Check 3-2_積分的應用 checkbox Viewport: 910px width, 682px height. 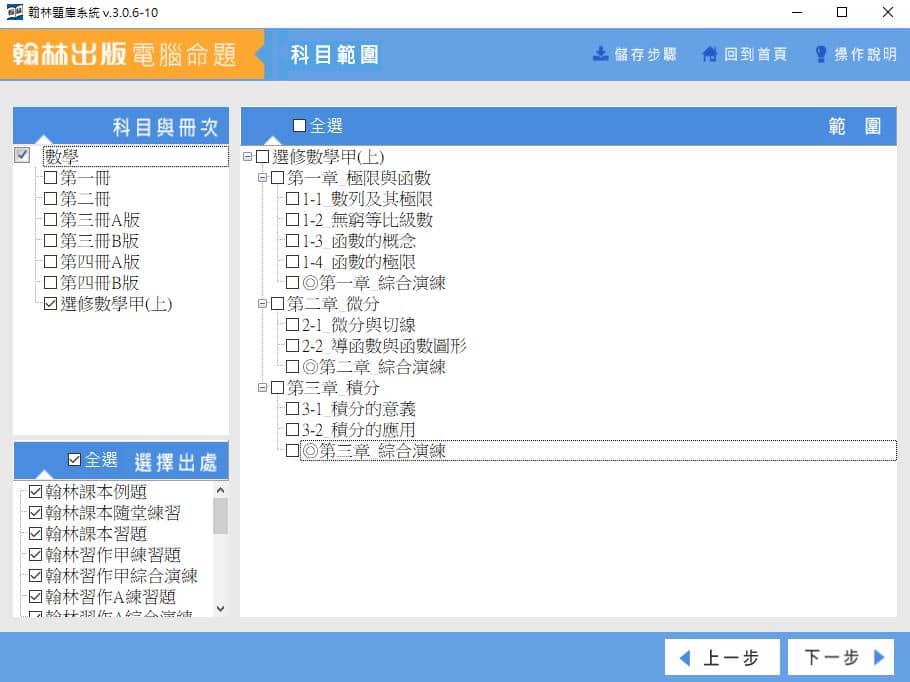point(292,430)
